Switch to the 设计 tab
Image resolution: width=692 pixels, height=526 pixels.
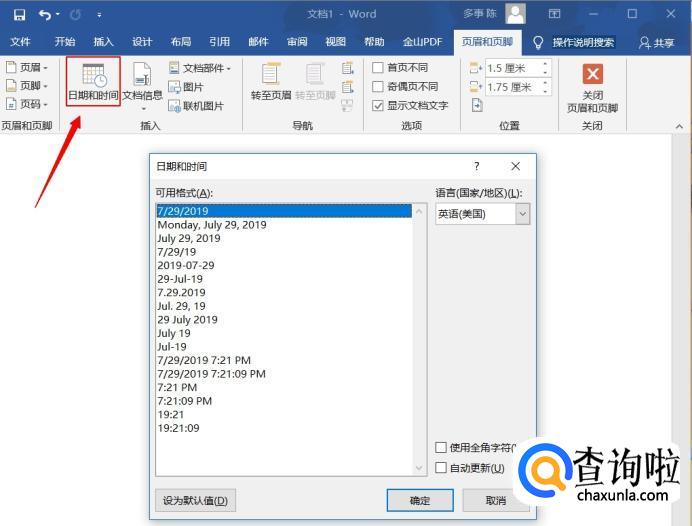(x=142, y=42)
